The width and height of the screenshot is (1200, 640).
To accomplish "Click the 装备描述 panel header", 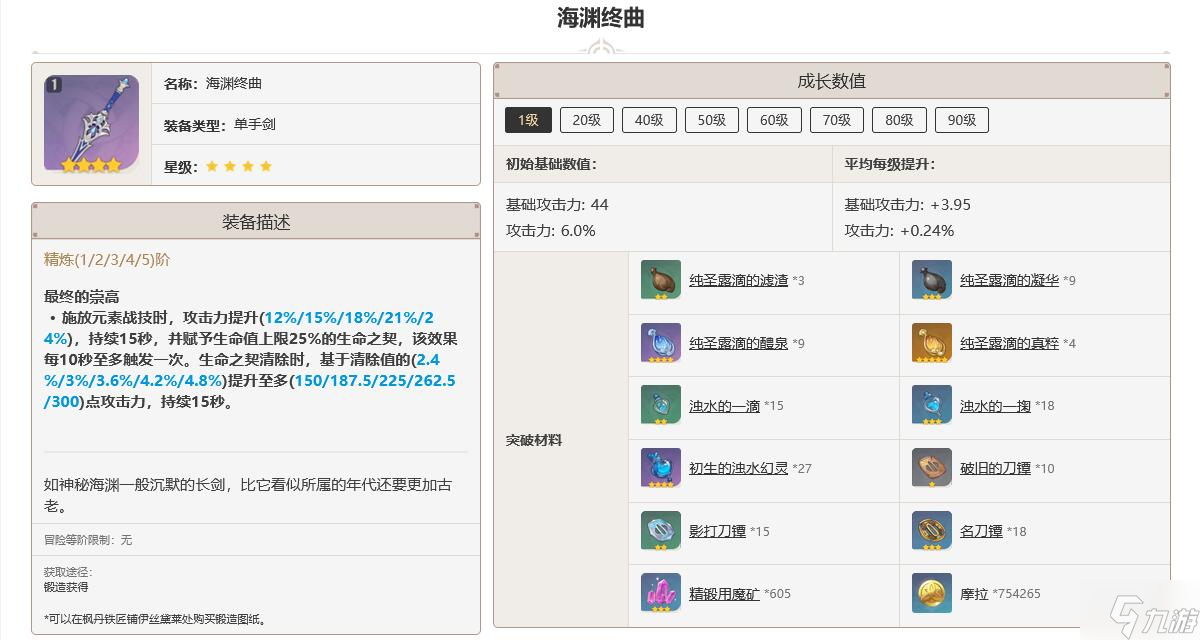I will (256, 221).
